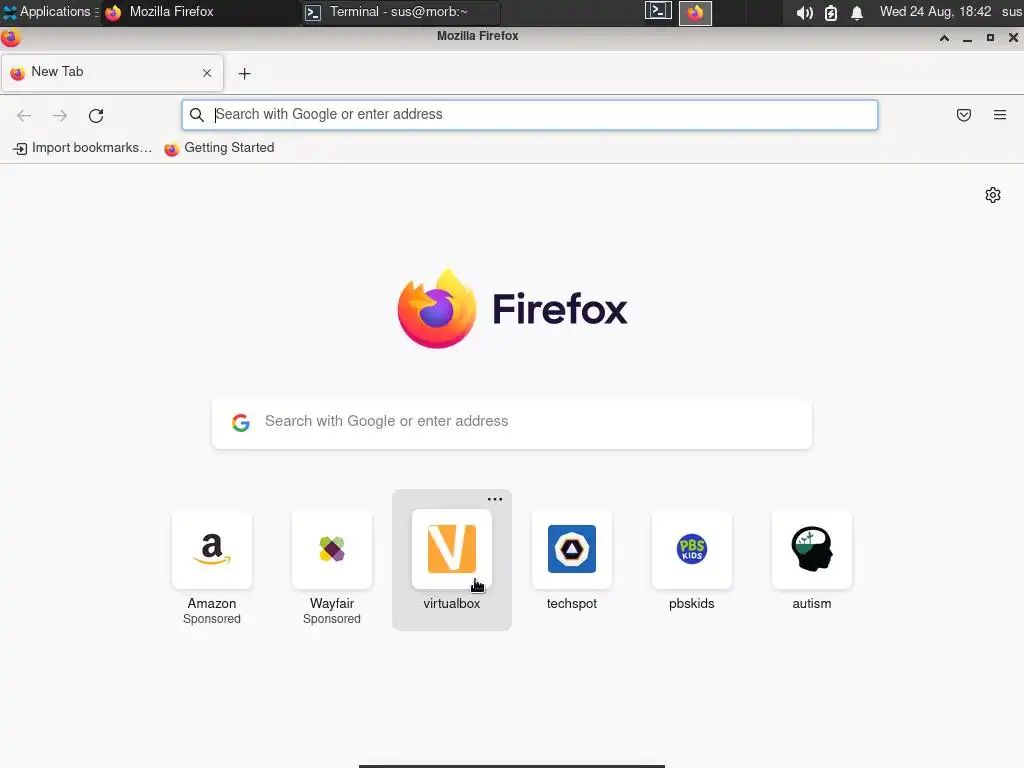Viewport: 1024px width, 768px height.
Task: Open the Save to Pocket icon
Action: pos(964,115)
